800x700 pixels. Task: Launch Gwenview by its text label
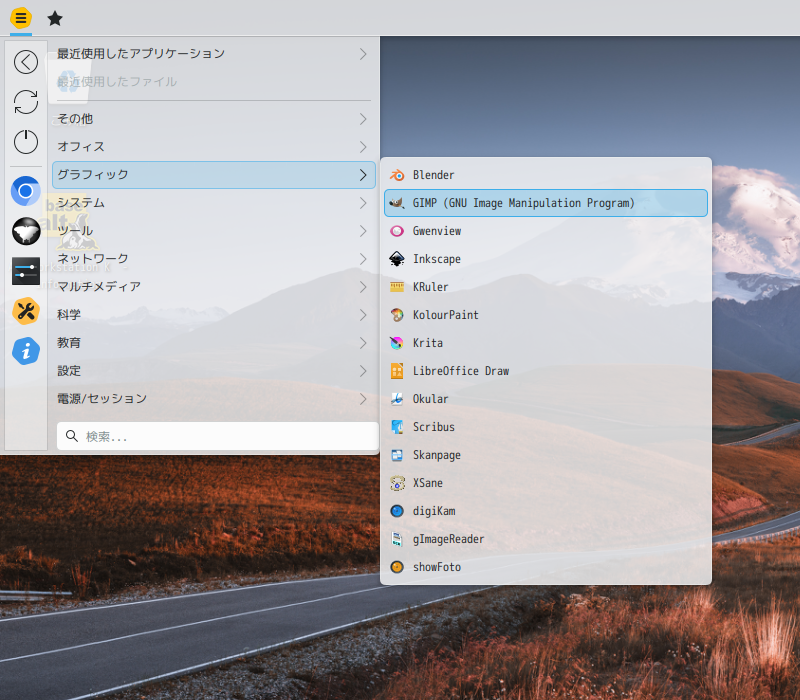437,231
